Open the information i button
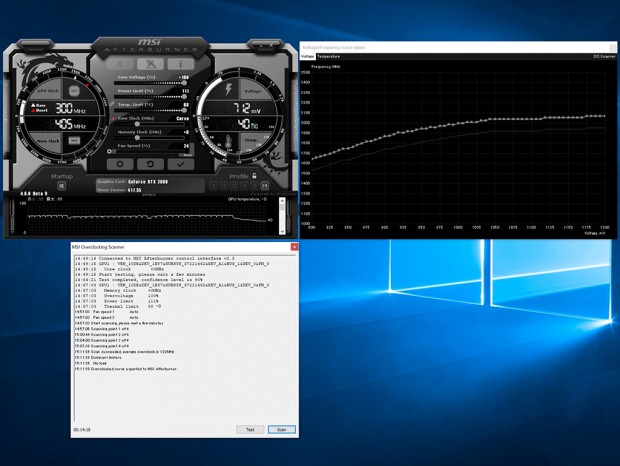 (x=181, y=64)
